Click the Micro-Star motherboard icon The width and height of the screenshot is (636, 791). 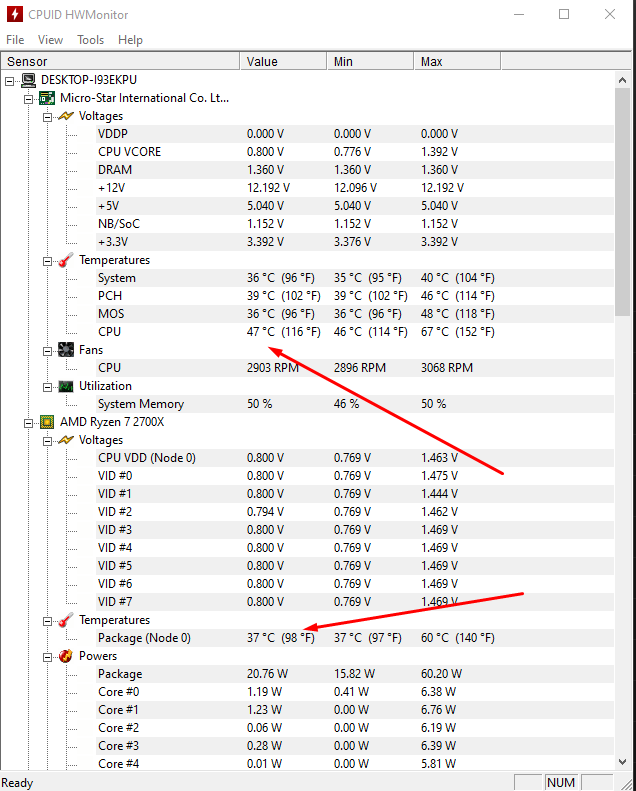point(47,98)
